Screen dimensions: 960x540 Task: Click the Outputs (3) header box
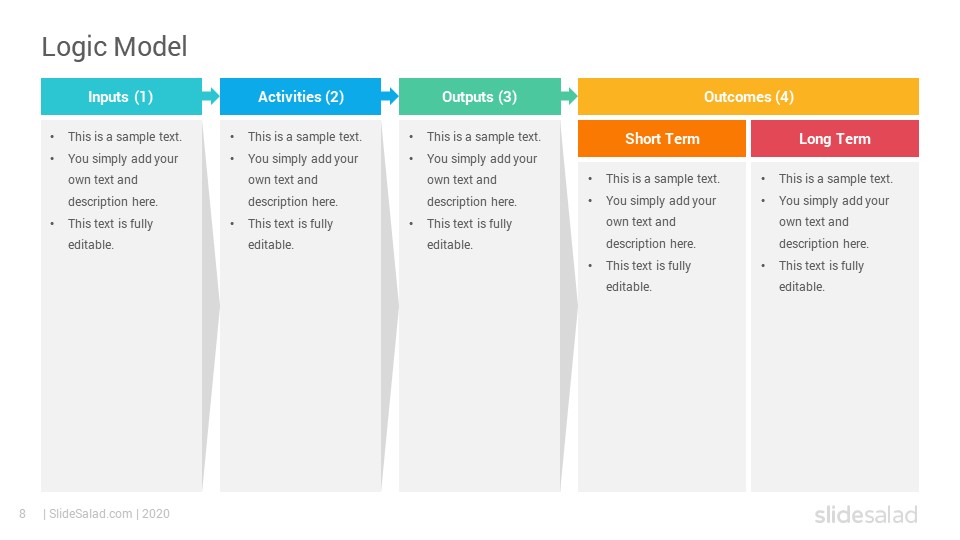(480, 96)
